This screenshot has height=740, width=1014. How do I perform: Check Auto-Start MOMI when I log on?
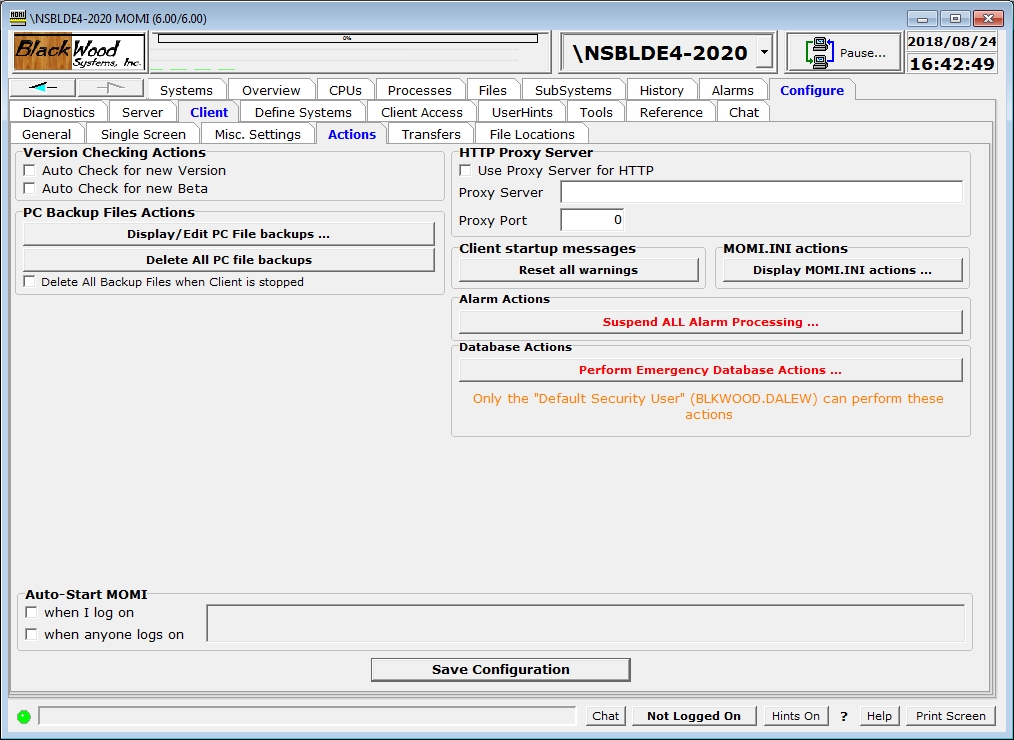click(x=32, y=613)
